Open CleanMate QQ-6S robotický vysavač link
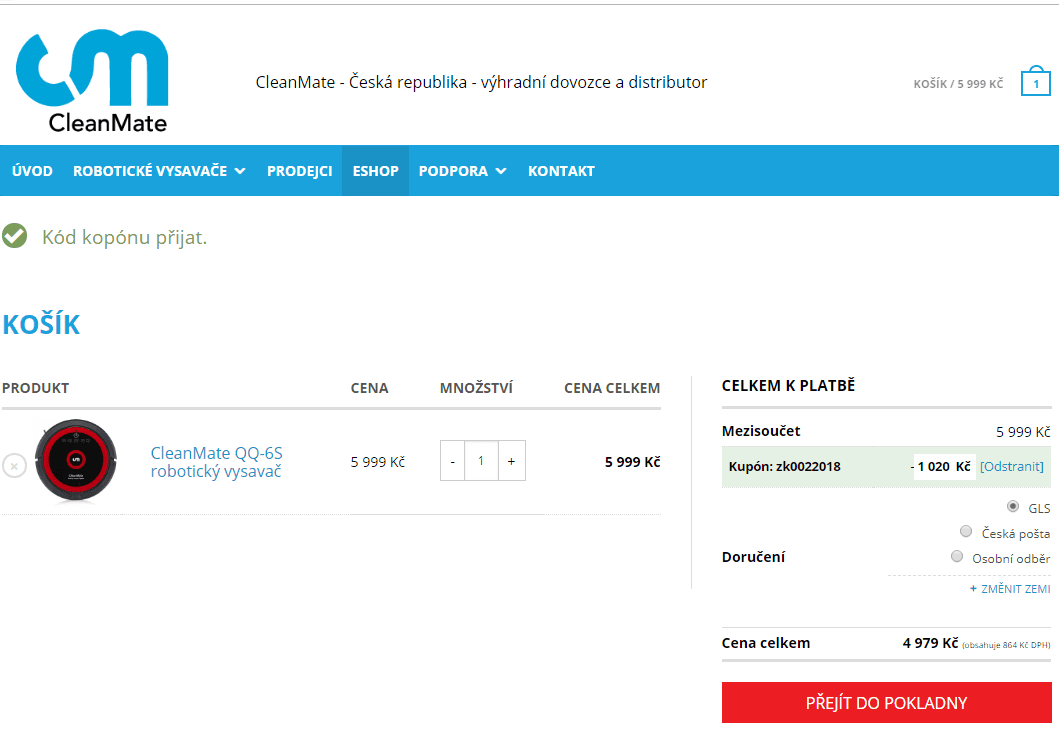Viewport: 1059px width, 739px height. point(216,462)
